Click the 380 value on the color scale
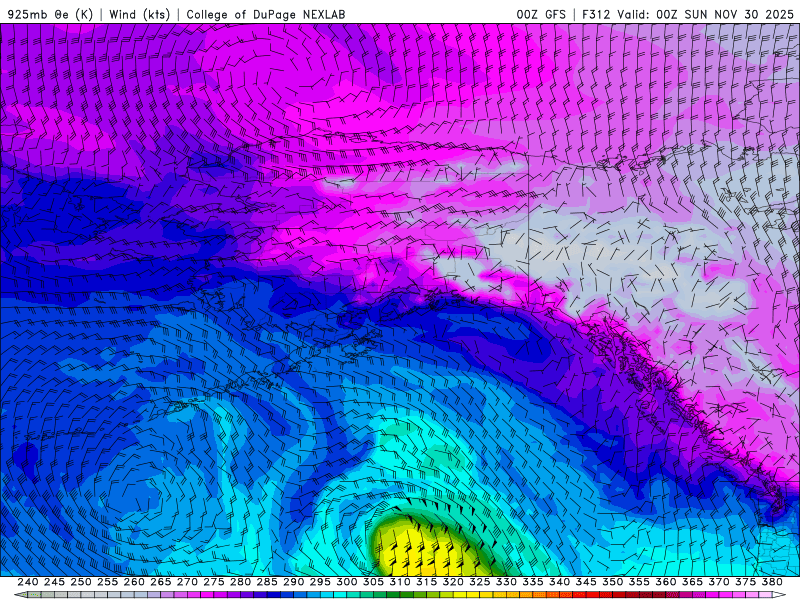The image size is (800, 600). coord(772,582)
